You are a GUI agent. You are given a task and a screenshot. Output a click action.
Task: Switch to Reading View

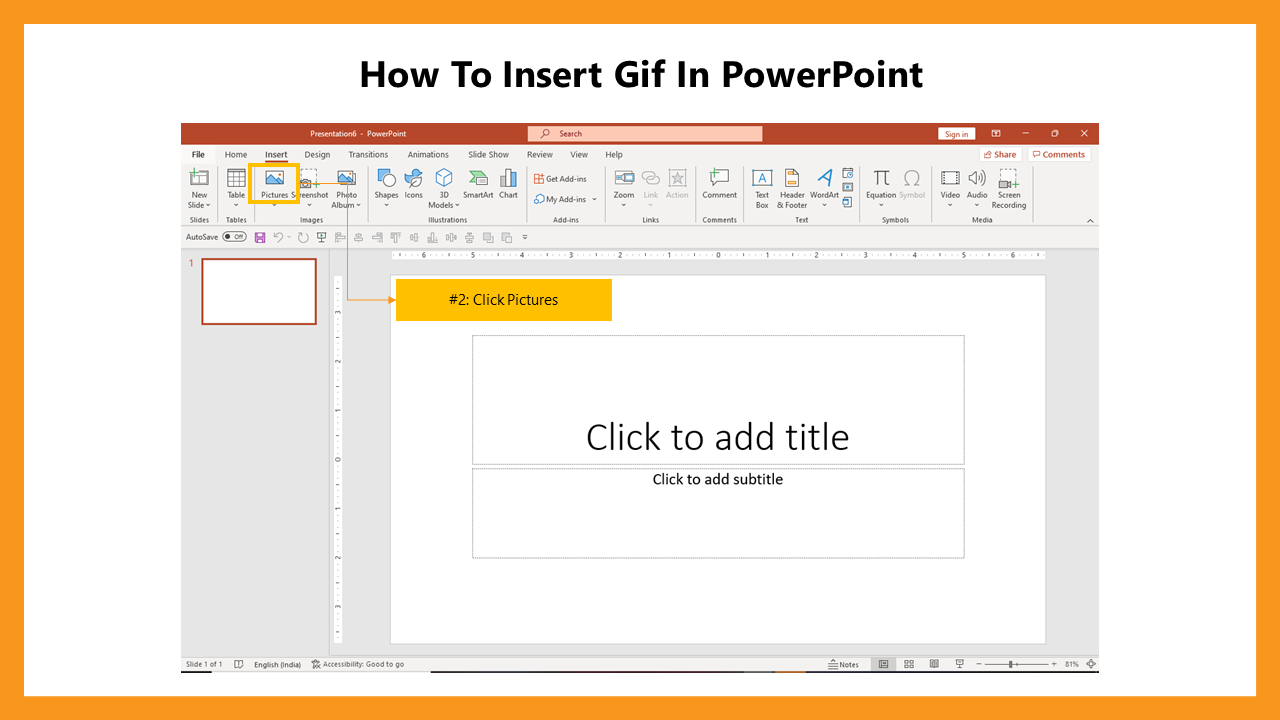pyautogui.click(x=934, y=664)
